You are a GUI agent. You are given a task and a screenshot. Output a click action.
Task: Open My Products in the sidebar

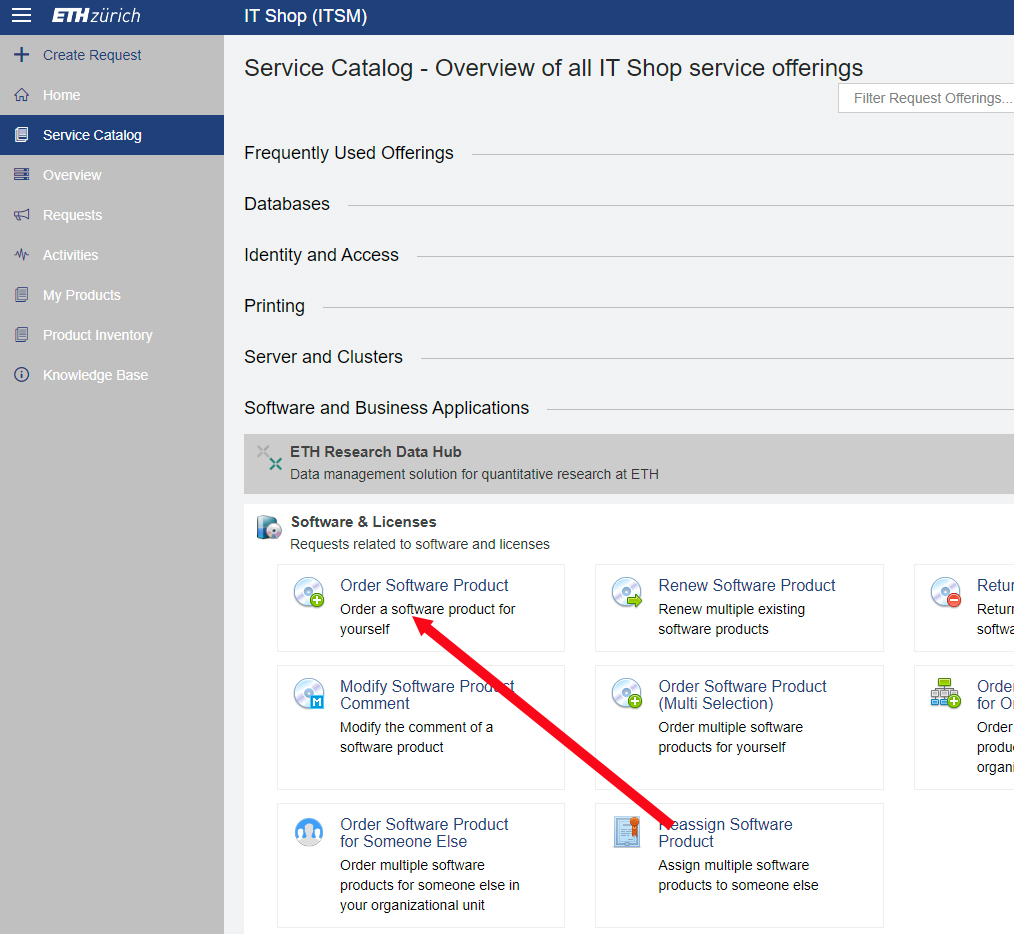click(112, 295)
